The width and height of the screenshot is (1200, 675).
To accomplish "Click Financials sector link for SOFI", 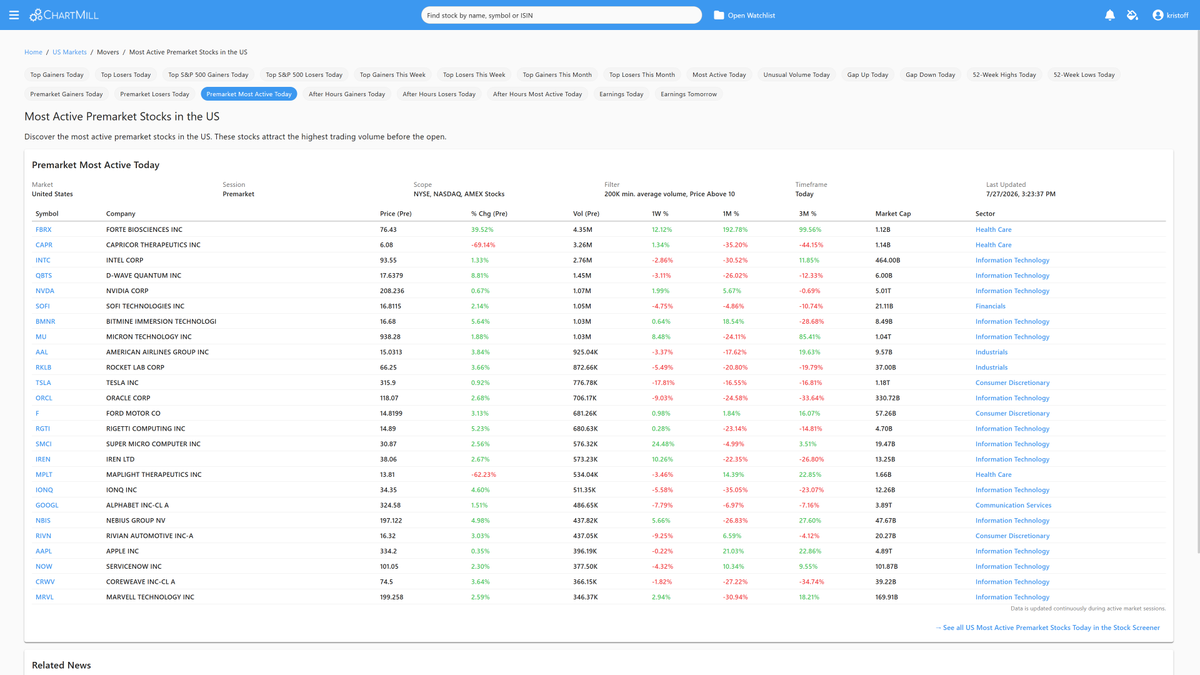I will point(991,306).
